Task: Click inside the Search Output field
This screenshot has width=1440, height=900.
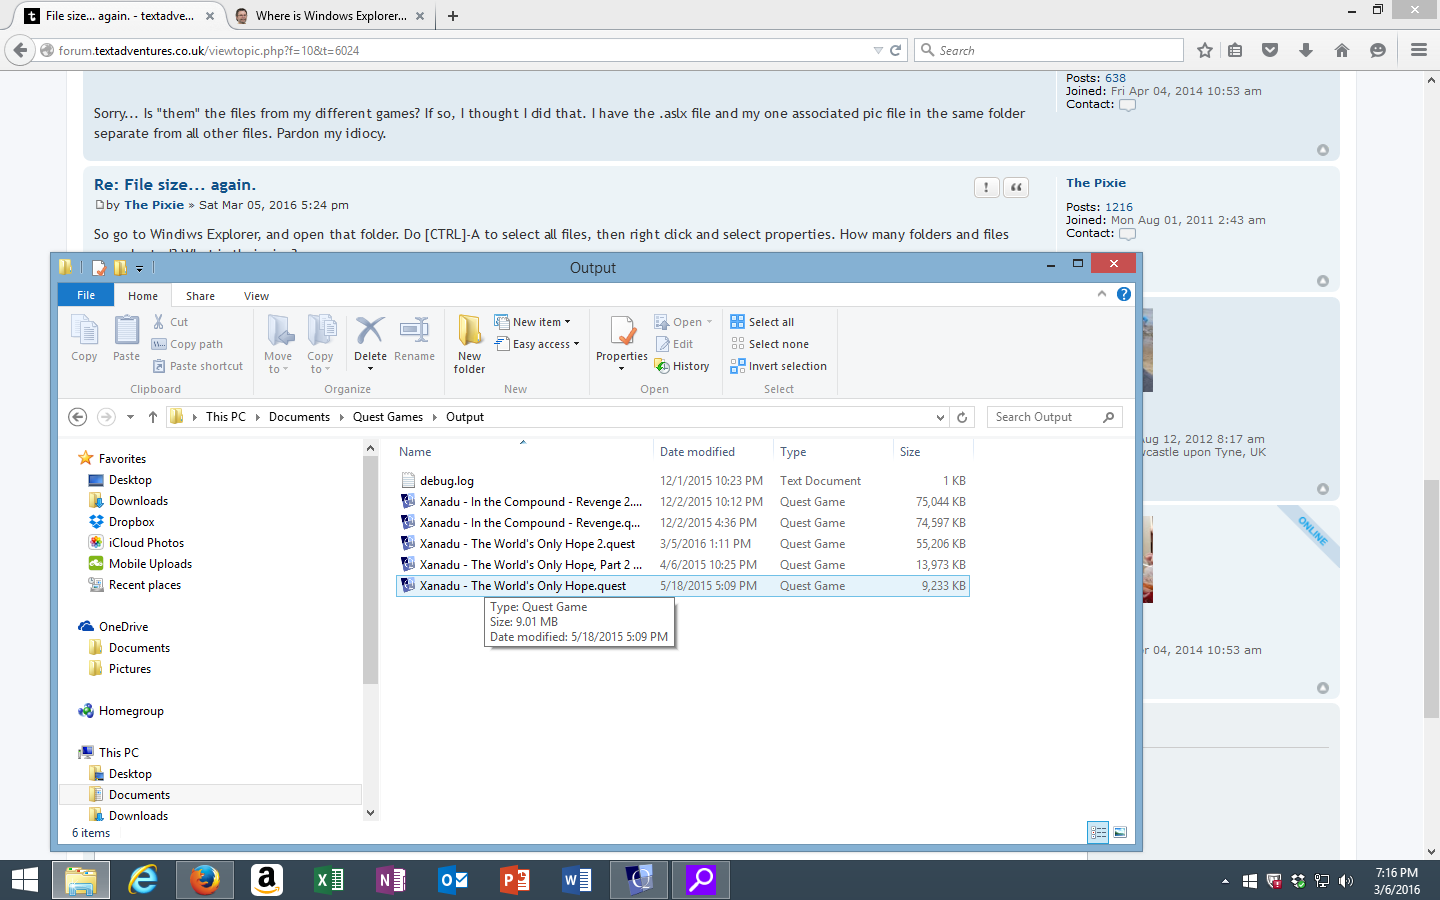Action: click(1040, 417)
